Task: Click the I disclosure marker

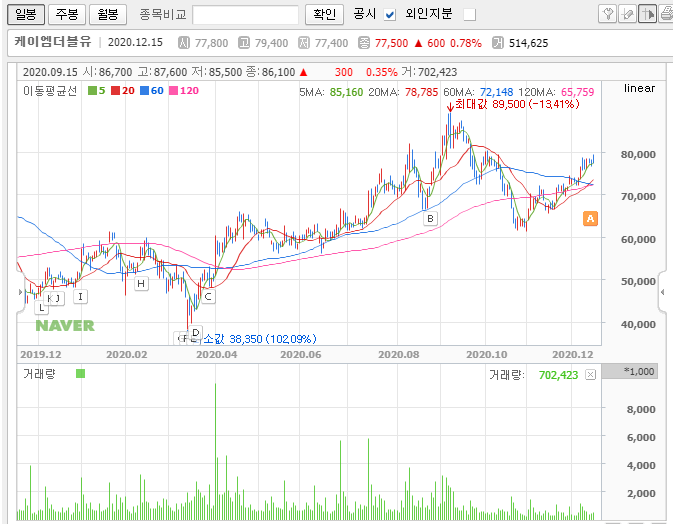Action: click(x=80, y=297)
